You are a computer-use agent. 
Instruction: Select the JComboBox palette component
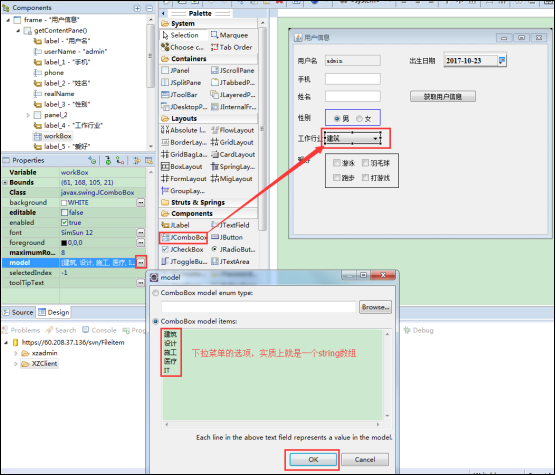pyautogui.click(x=184, y=238)
